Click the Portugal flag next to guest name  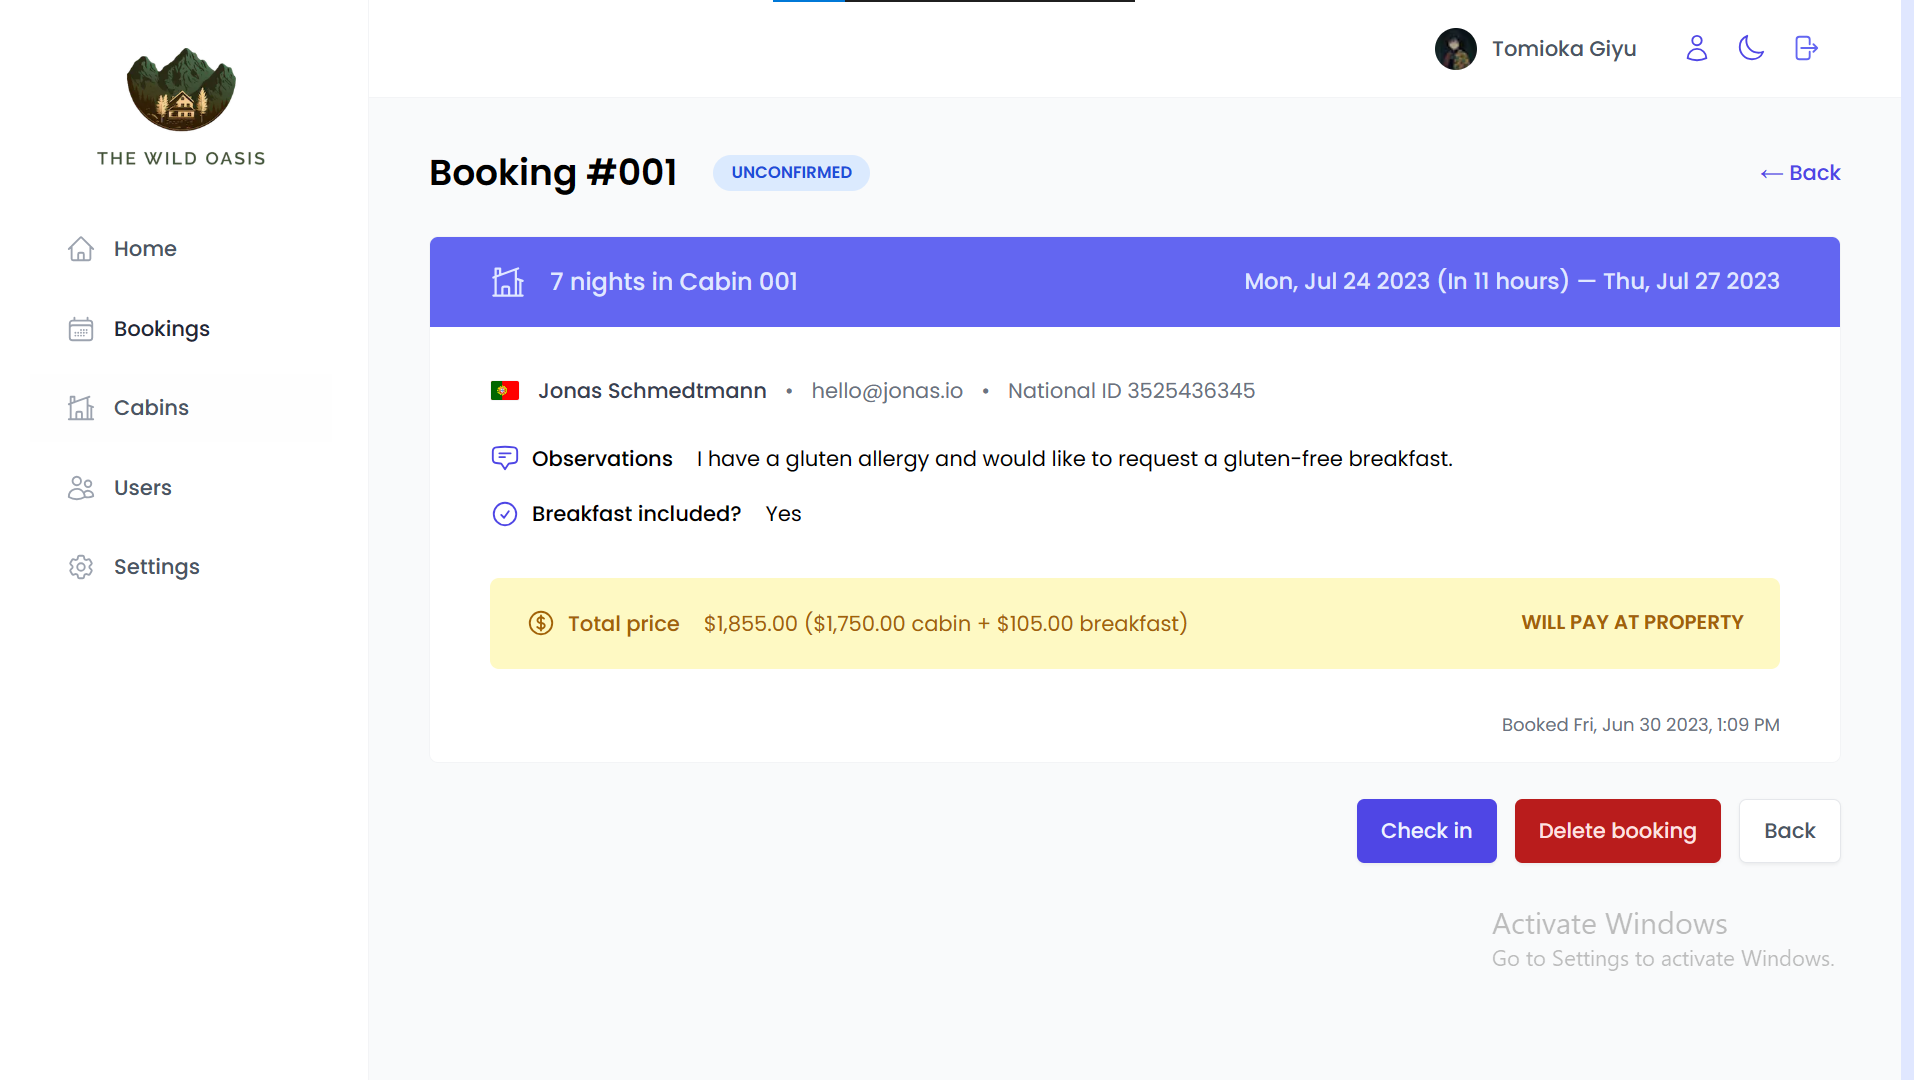tap(505, 390)
